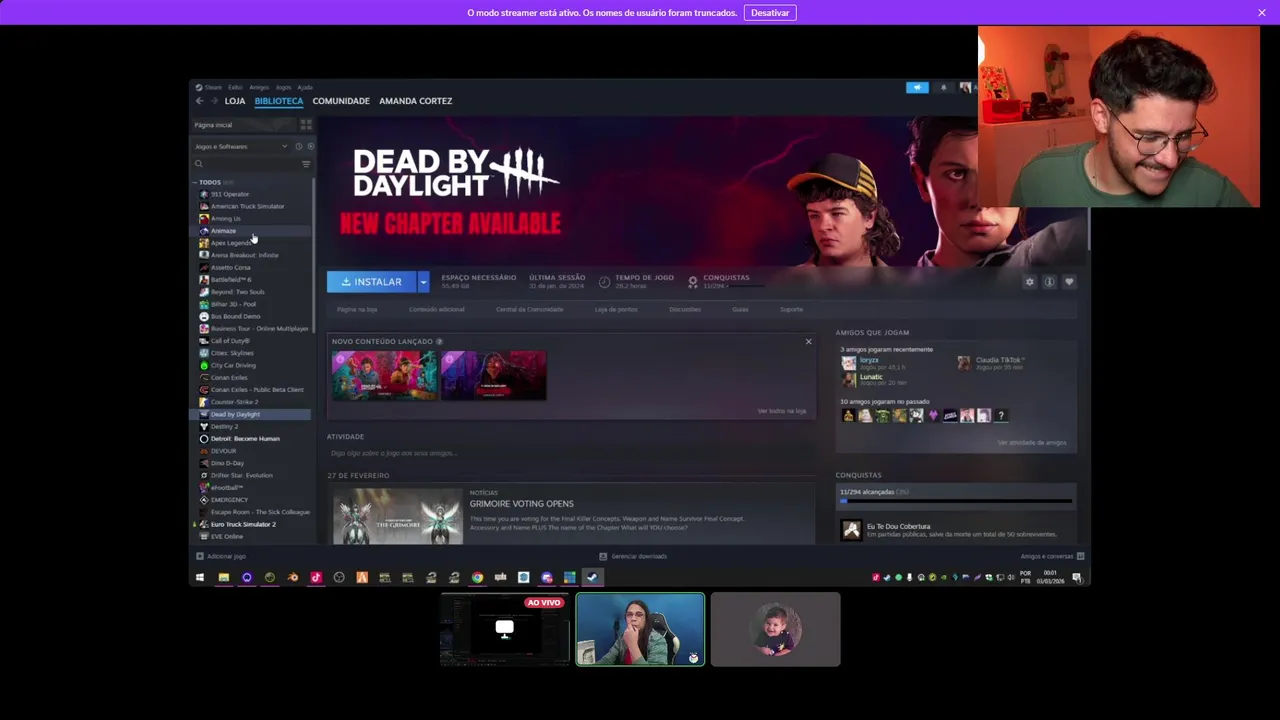This screenshot has height=720, width=1280.
Task: Open Google Chrome from the taskbar
Action: pyautogui.click(x=477, y=577)
